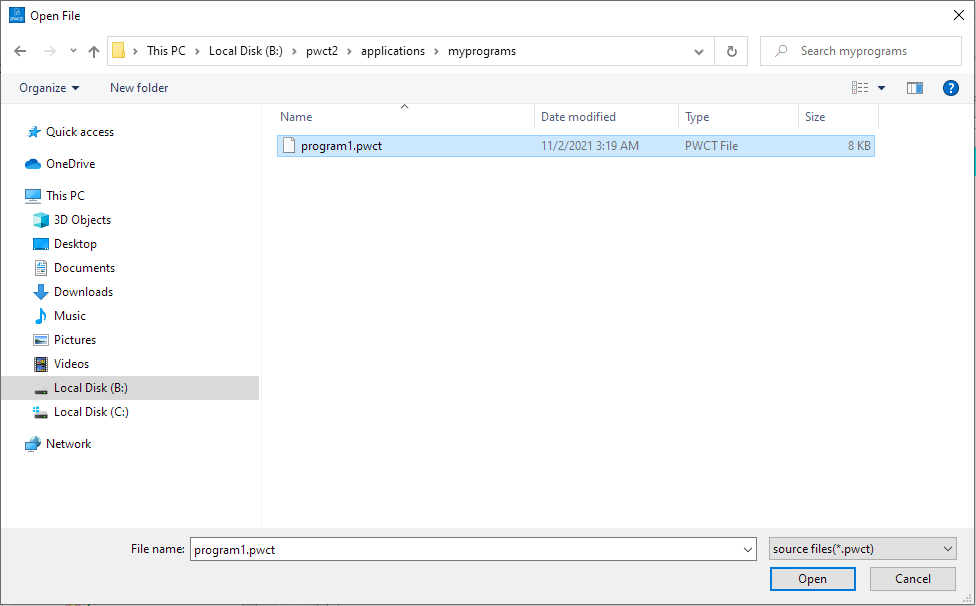Viewport: 976px width, 606px height.
Task: Click the Open button
Action: point(812,579)
